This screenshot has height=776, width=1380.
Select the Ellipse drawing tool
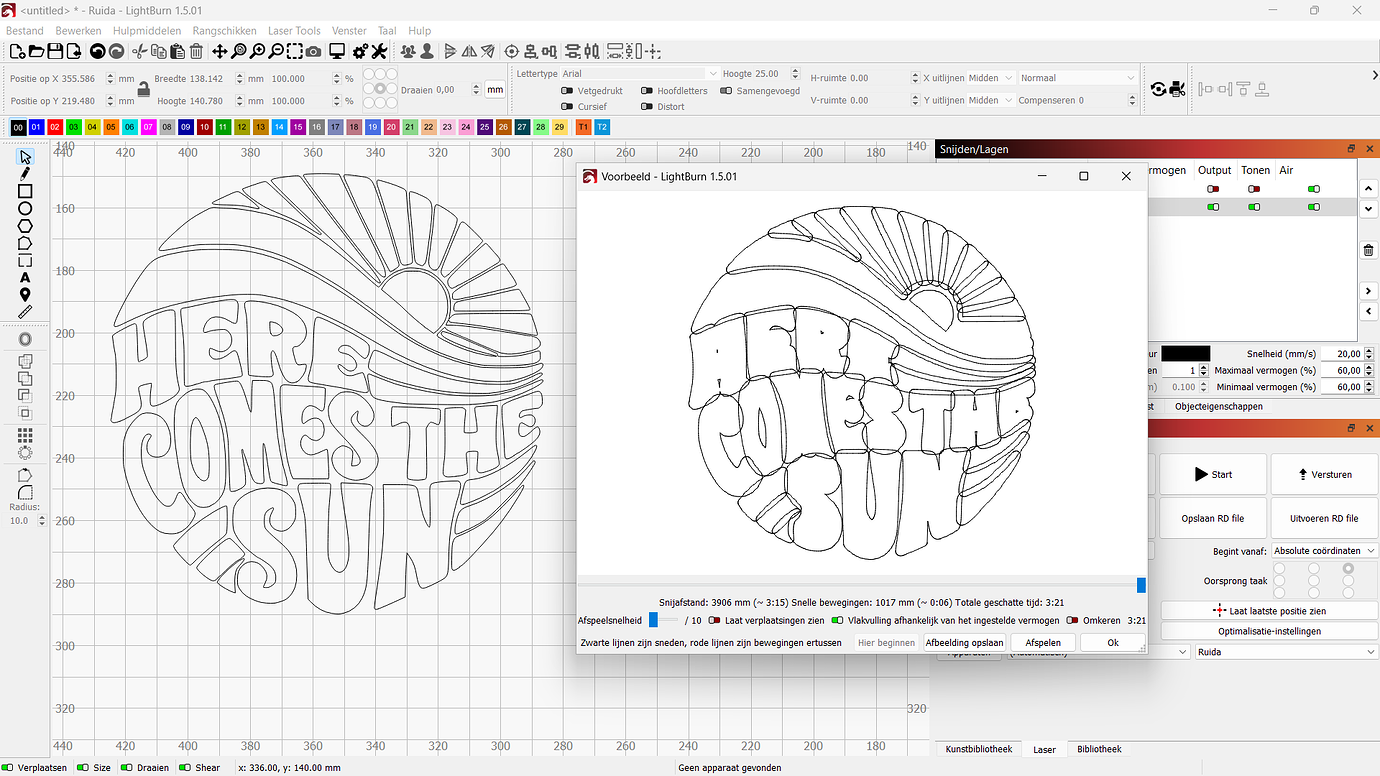[25, 208]
